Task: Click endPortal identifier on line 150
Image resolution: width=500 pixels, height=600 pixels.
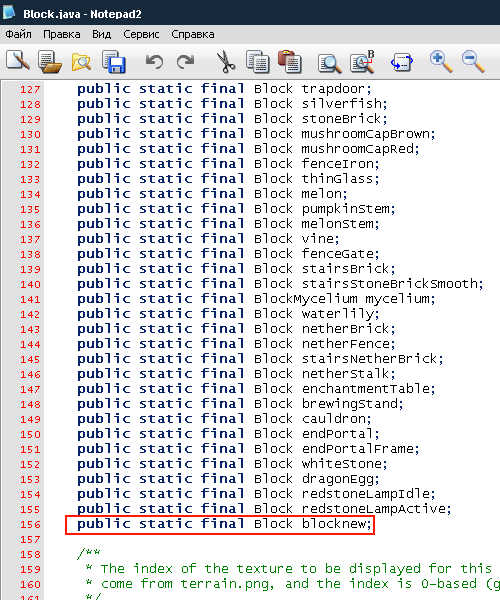Action: (338, 434)
